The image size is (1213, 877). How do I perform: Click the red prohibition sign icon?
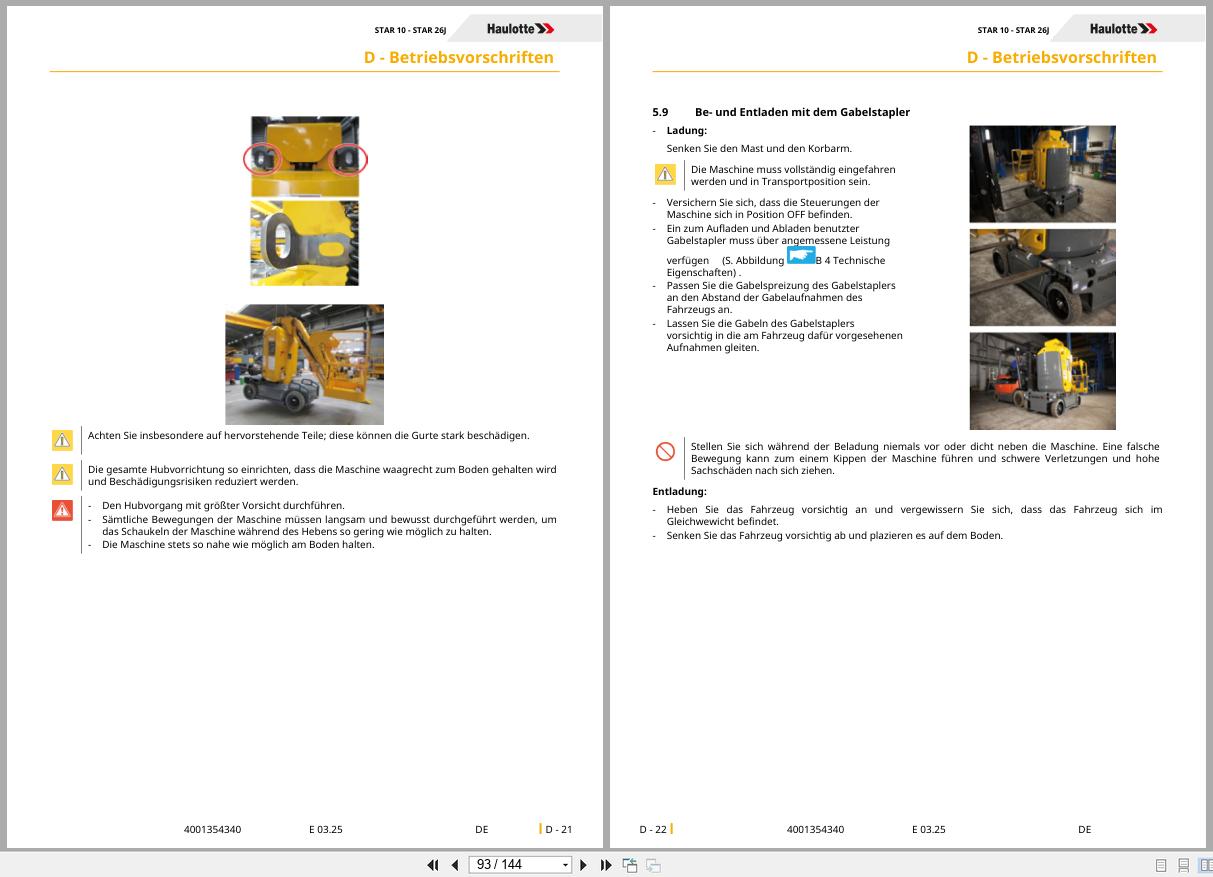(x=665, y=452)
